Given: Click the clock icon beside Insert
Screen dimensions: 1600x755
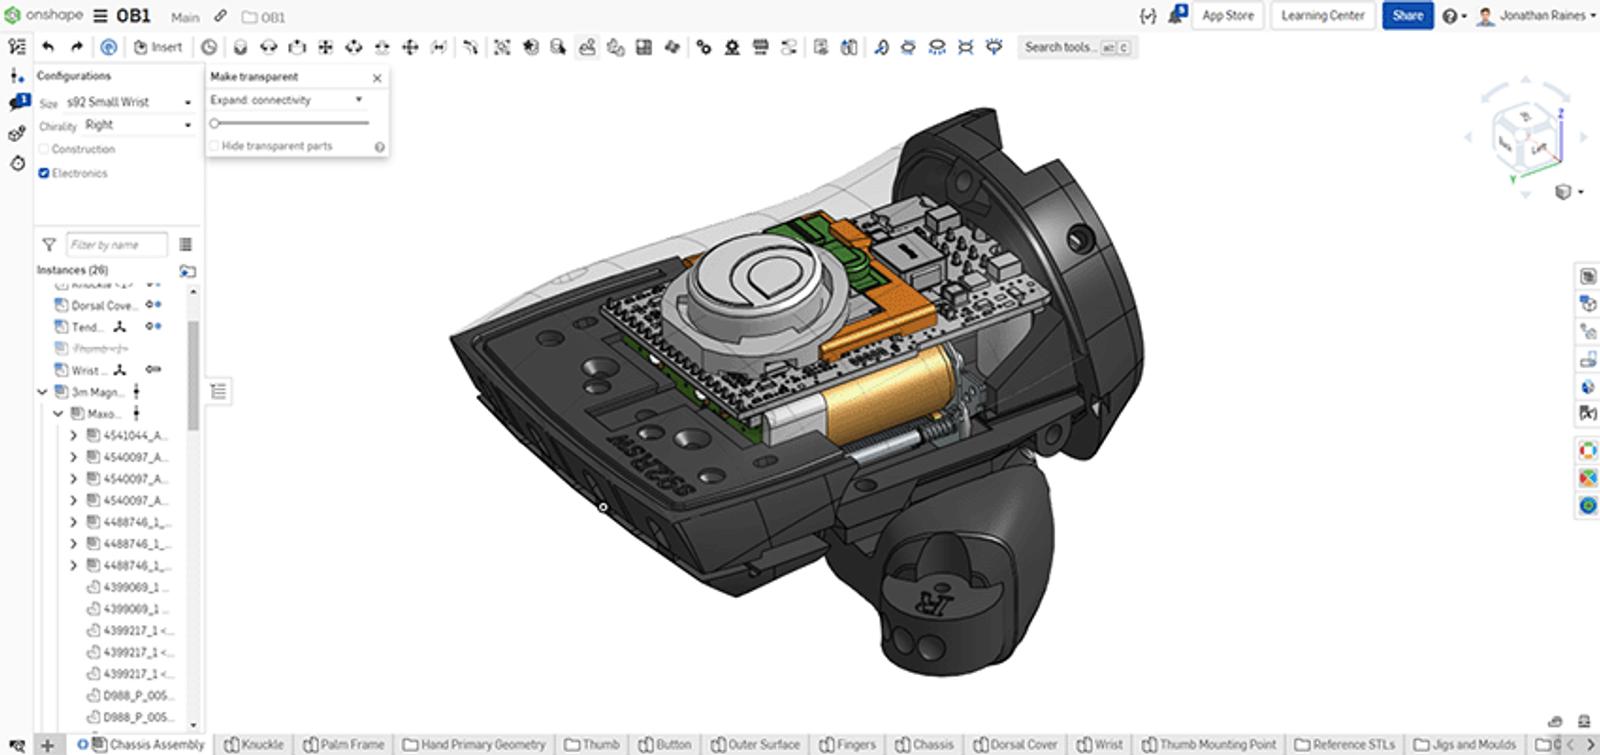Looking at the screenshot, I should click(x=208, y=47).
